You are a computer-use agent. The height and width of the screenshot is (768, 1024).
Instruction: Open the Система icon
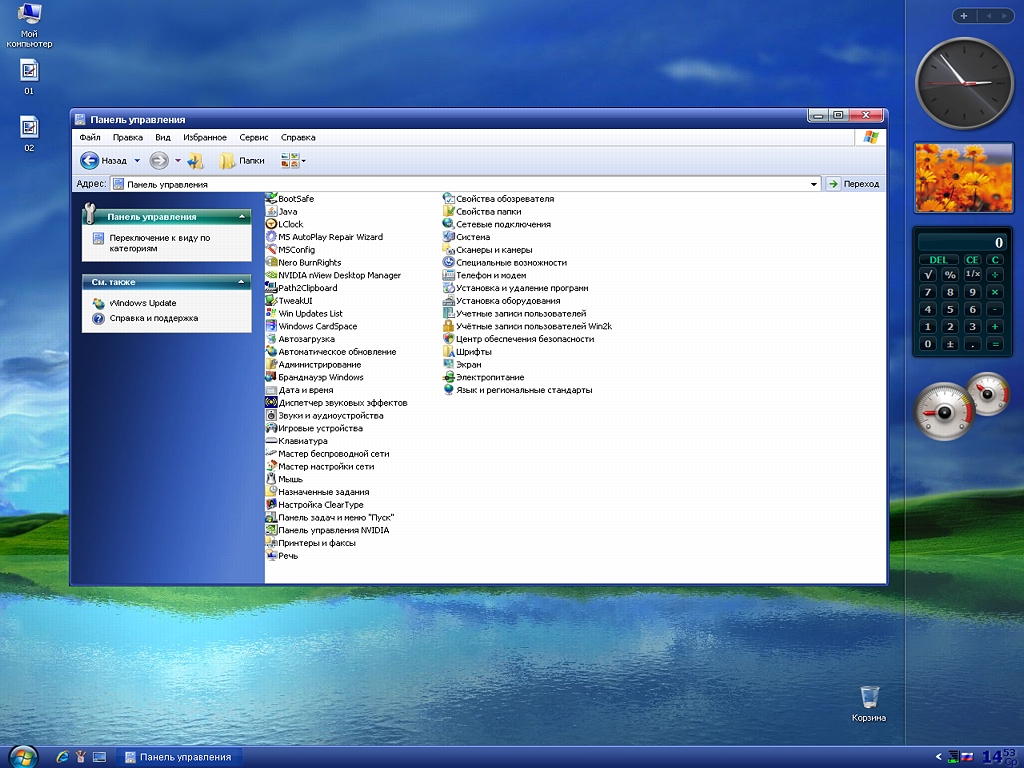click(449, 237)
